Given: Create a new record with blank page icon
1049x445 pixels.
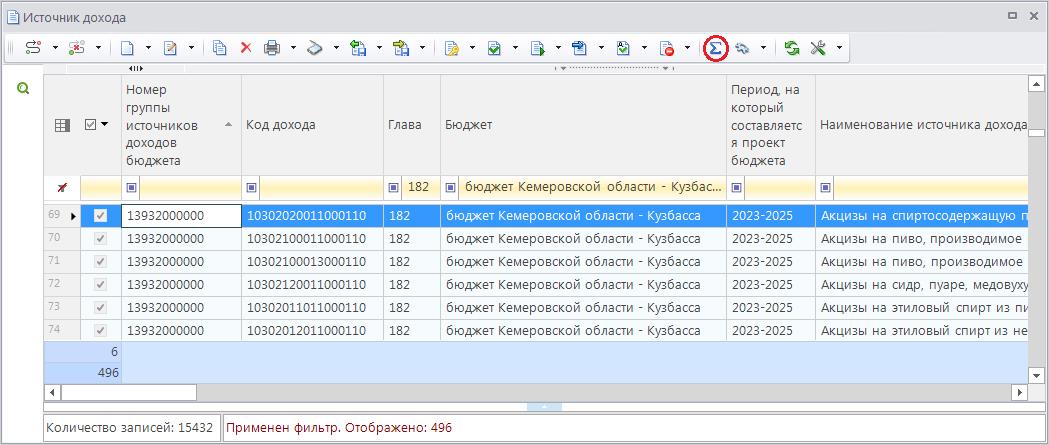Looking at the screenshot, I should [x=127, y=48].
